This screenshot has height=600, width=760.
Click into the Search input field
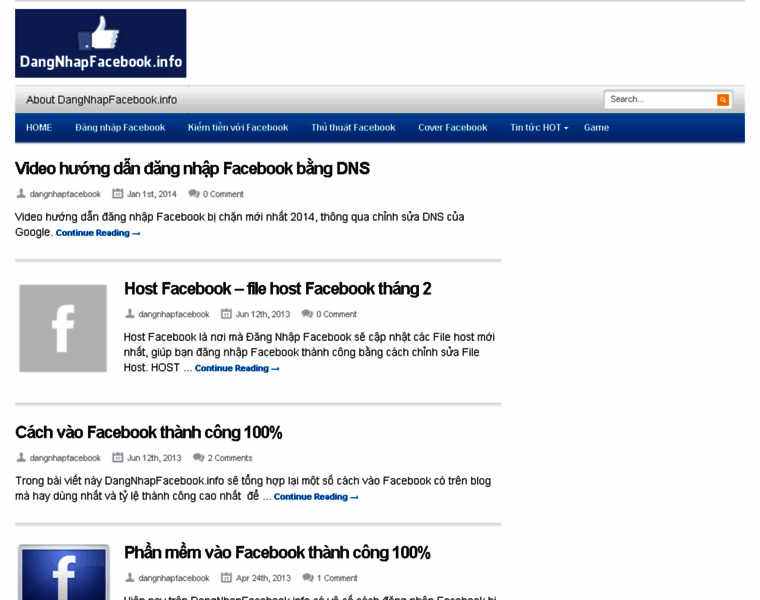[x=662, y=99]
